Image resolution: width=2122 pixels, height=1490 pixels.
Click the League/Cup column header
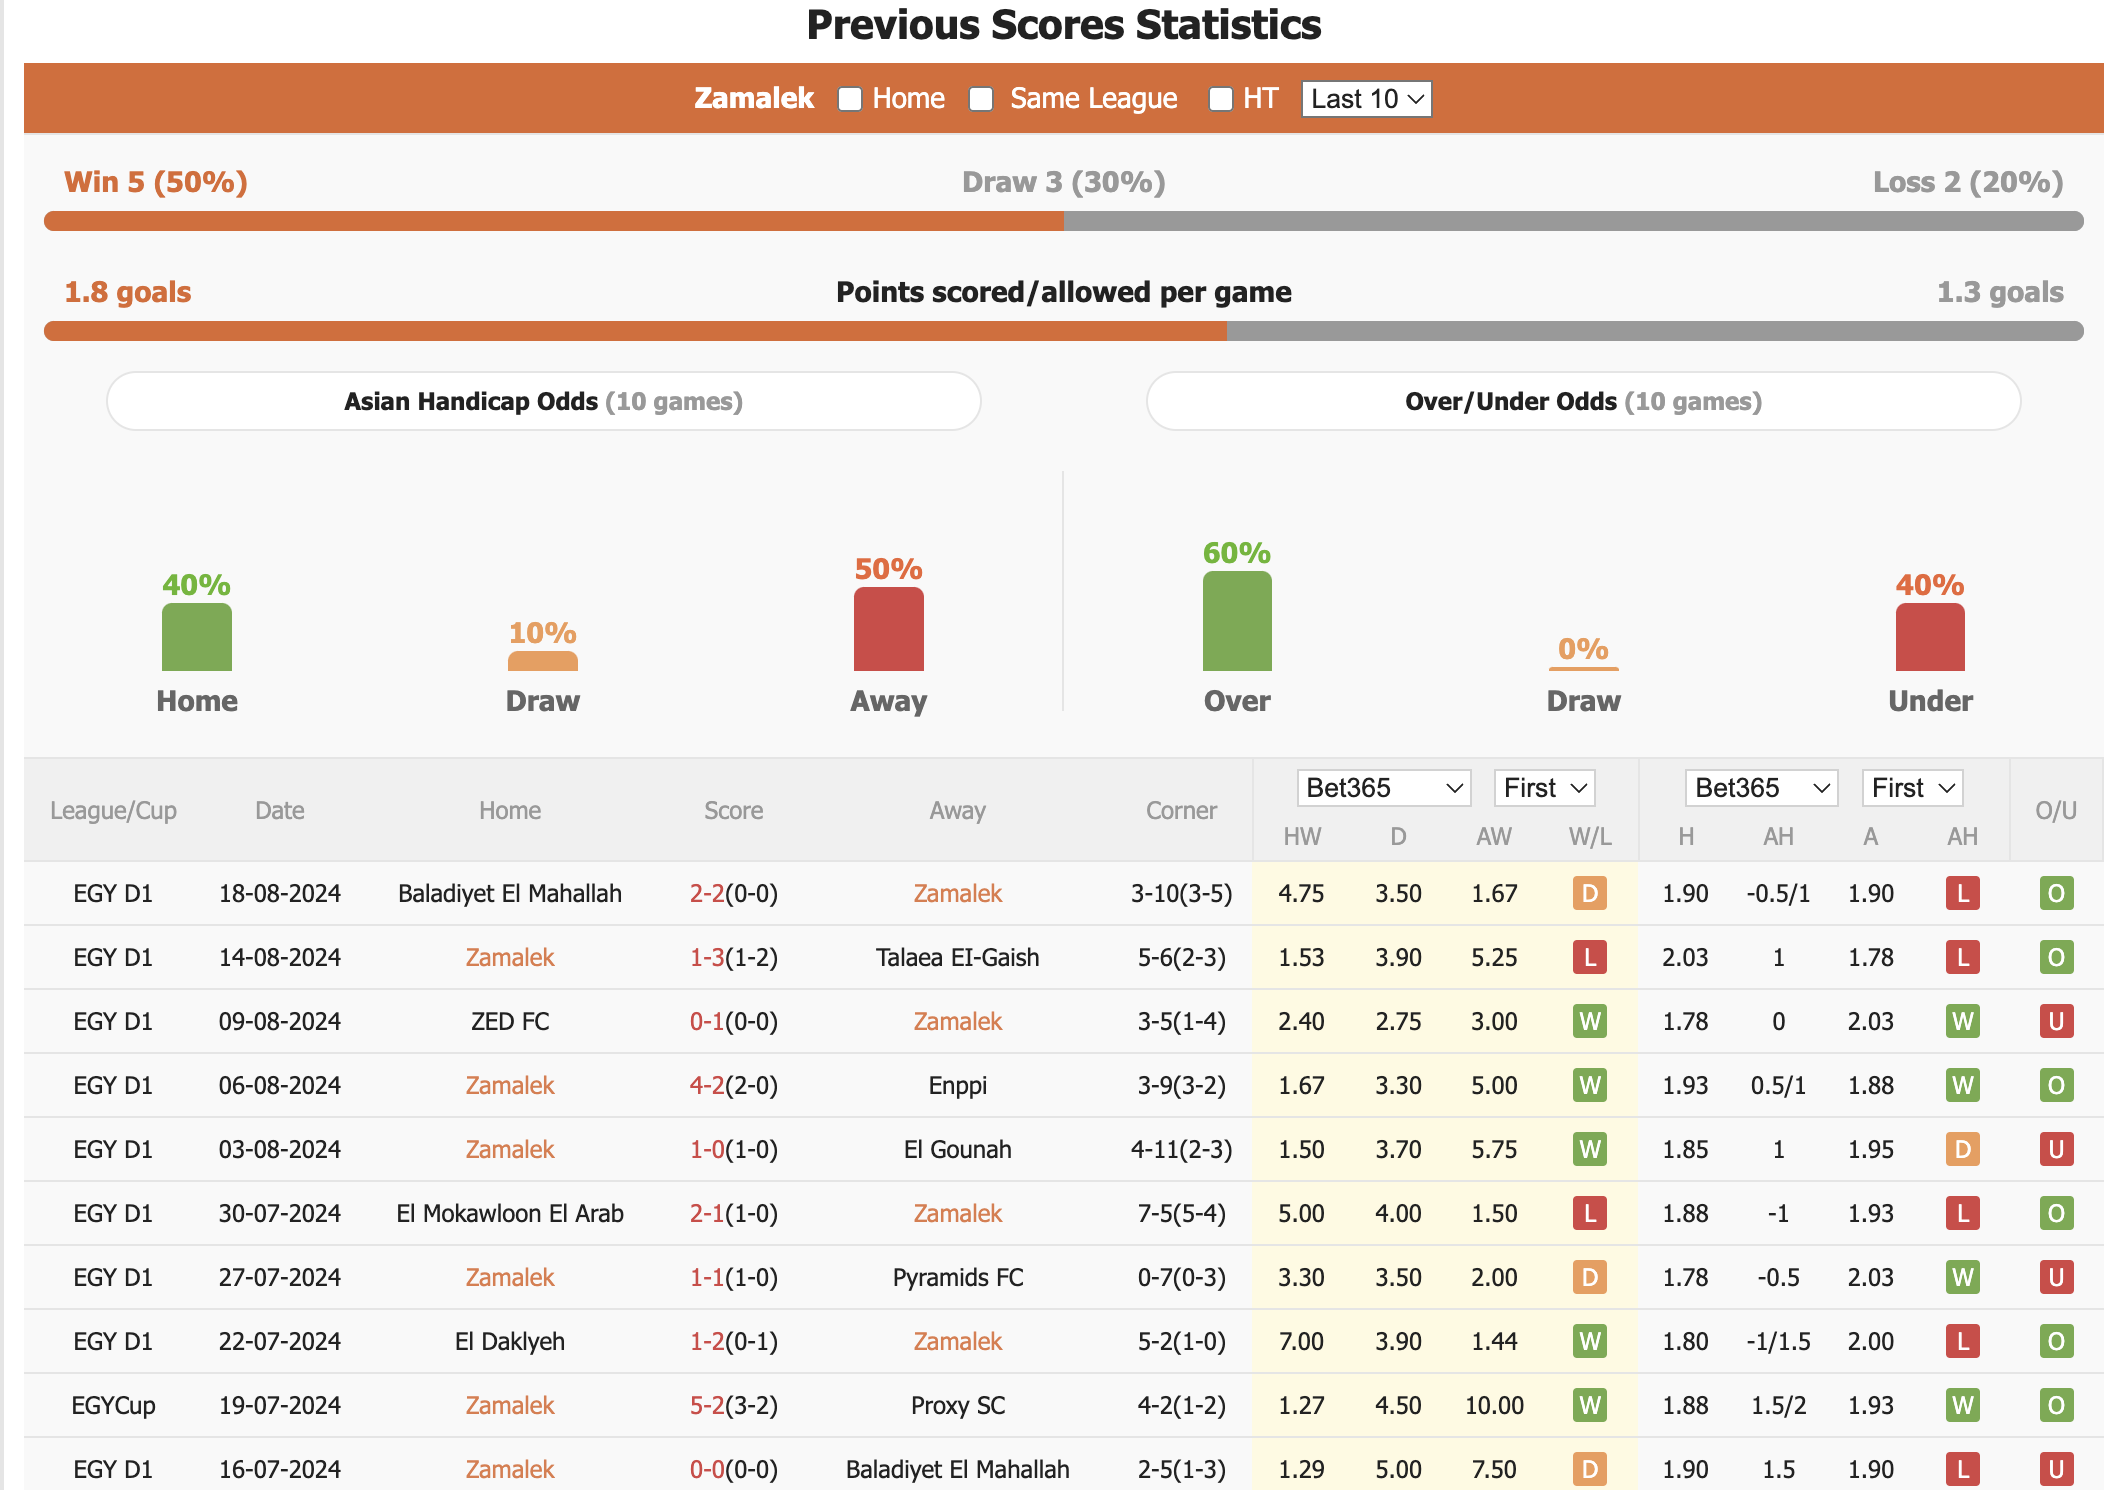click(x=113, y=810)
